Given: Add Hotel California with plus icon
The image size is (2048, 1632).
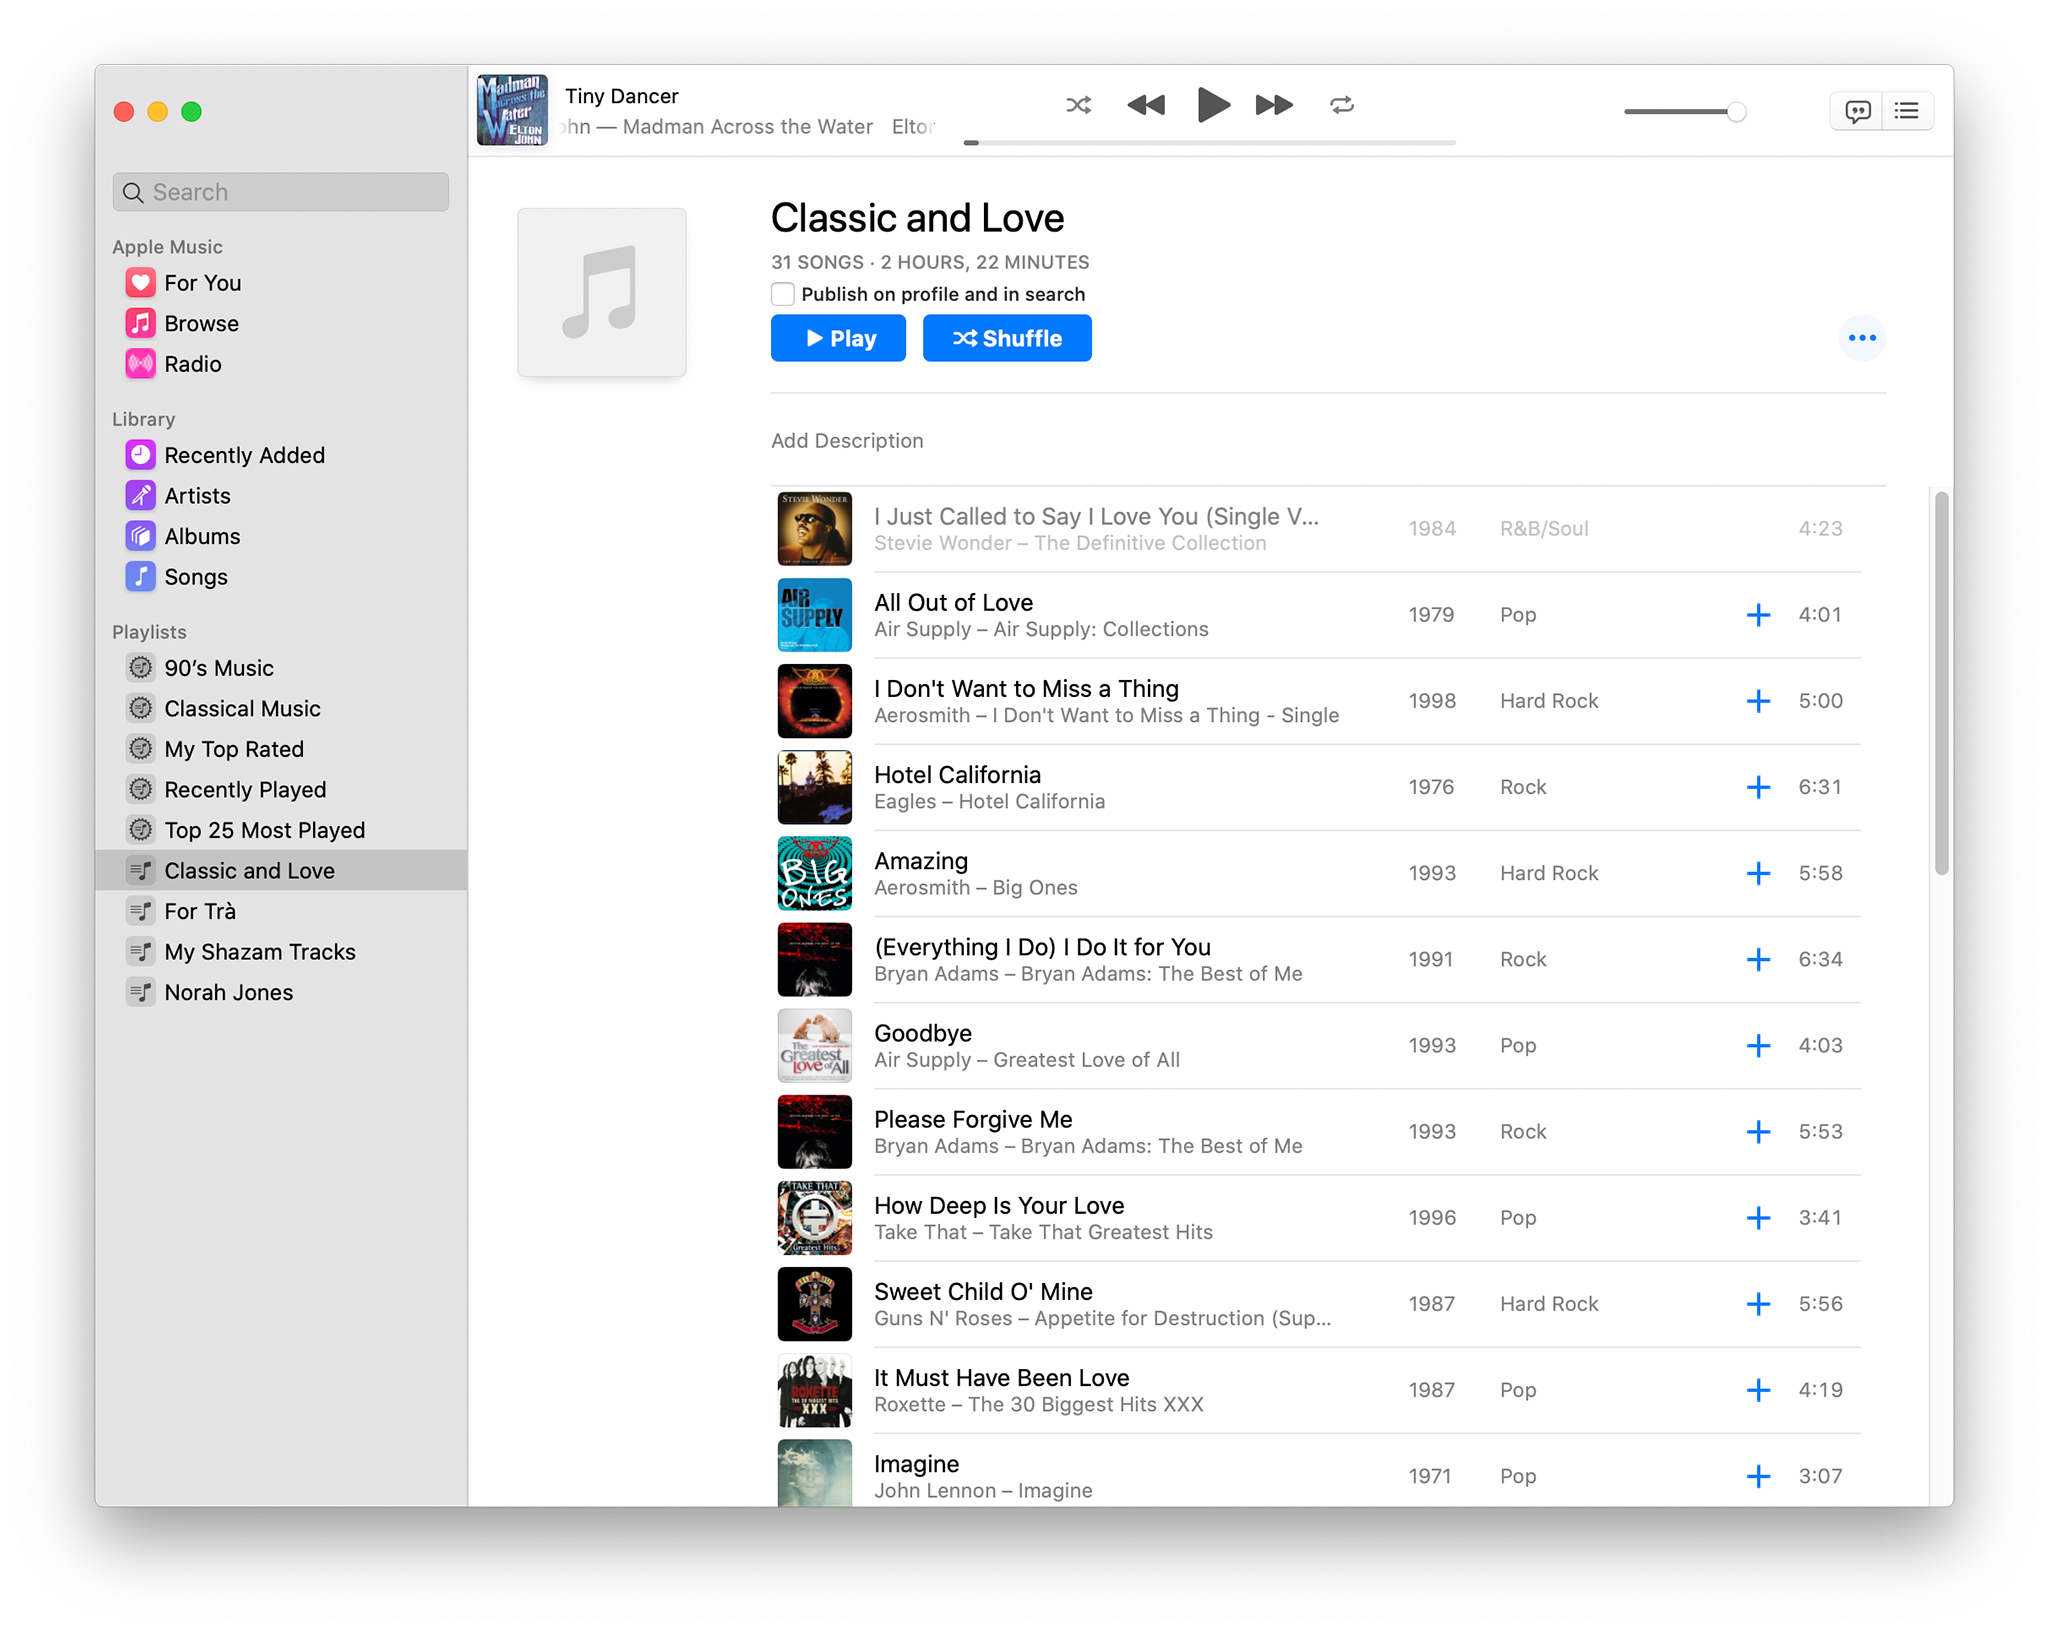Looking at the screenshot, I should pos(1758,787).
